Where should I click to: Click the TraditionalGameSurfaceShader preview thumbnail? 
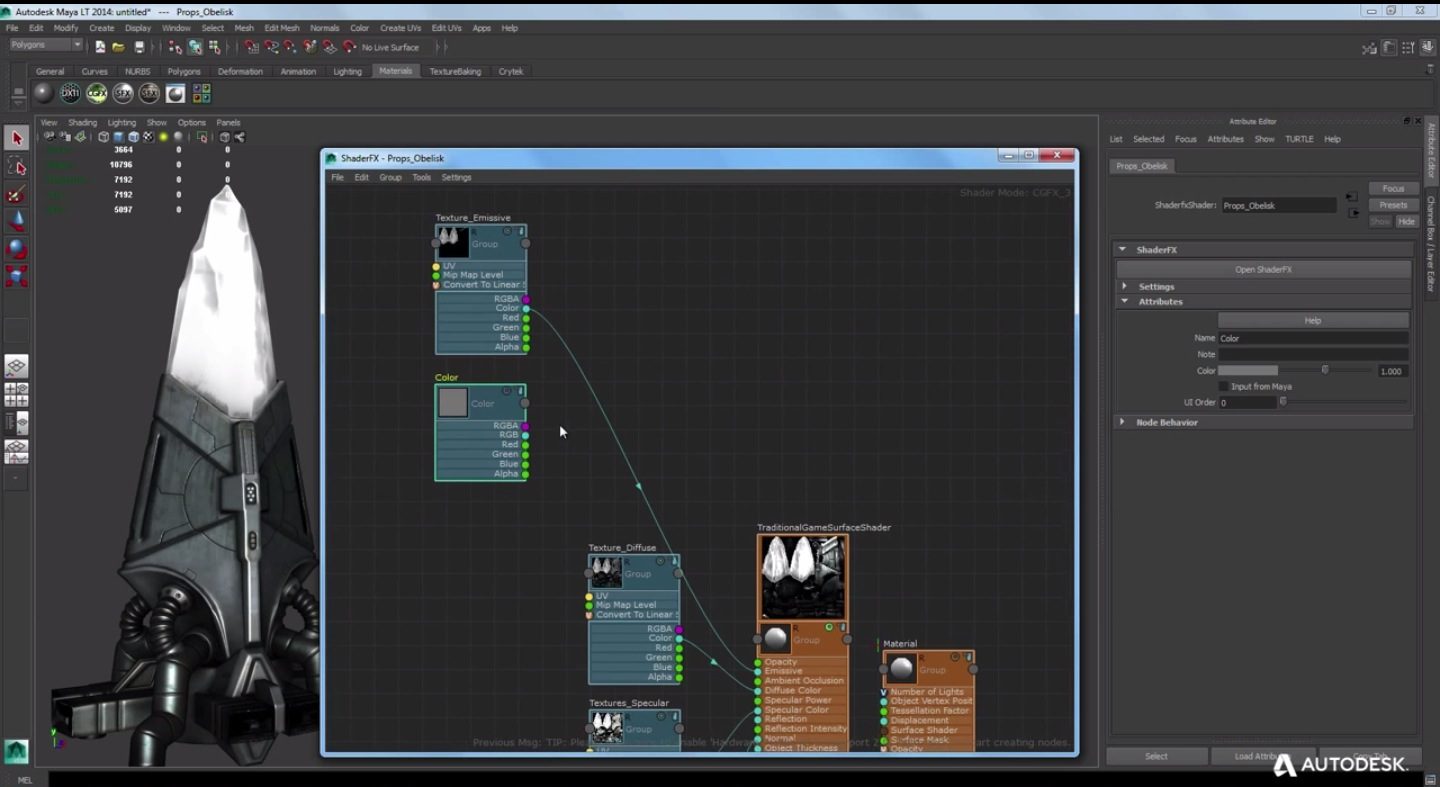coord(802,577)
